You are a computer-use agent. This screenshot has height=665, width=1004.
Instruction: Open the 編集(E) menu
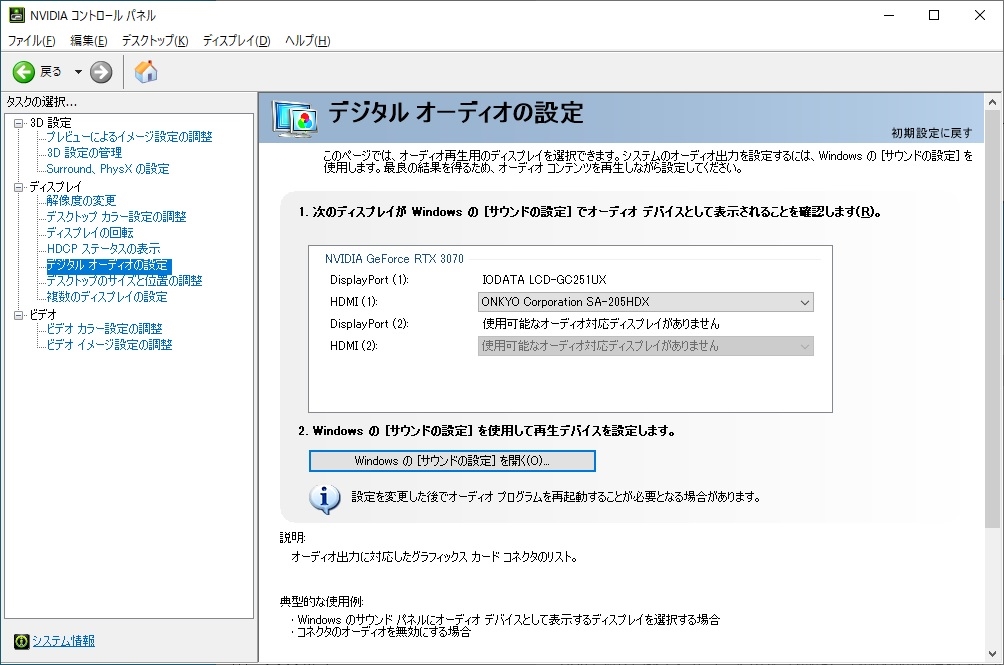click(88, 41)
